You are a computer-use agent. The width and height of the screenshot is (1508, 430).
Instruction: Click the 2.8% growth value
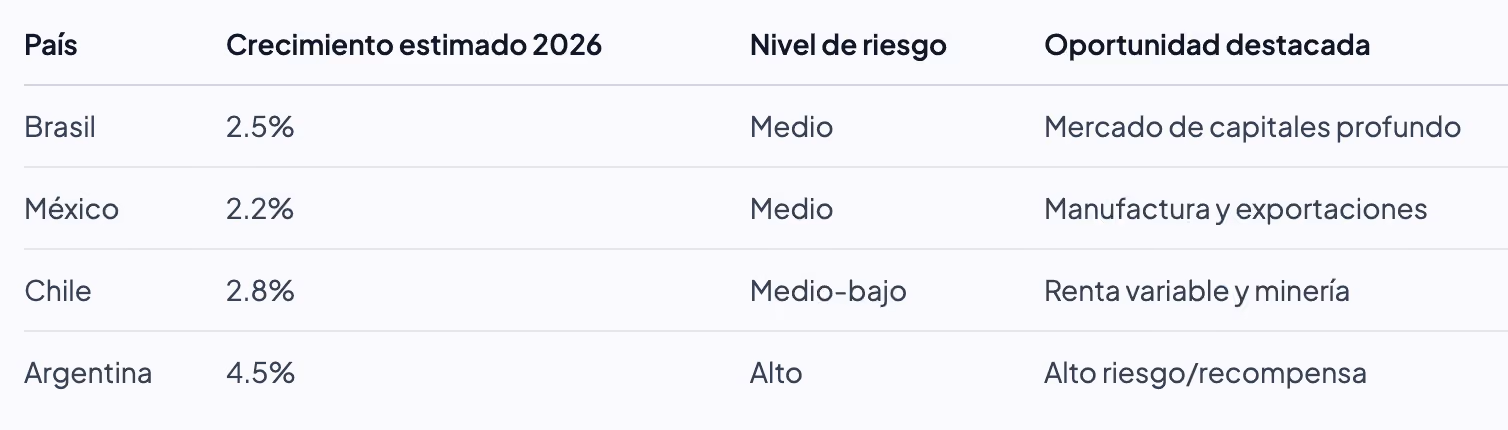(x=260, y=291)
